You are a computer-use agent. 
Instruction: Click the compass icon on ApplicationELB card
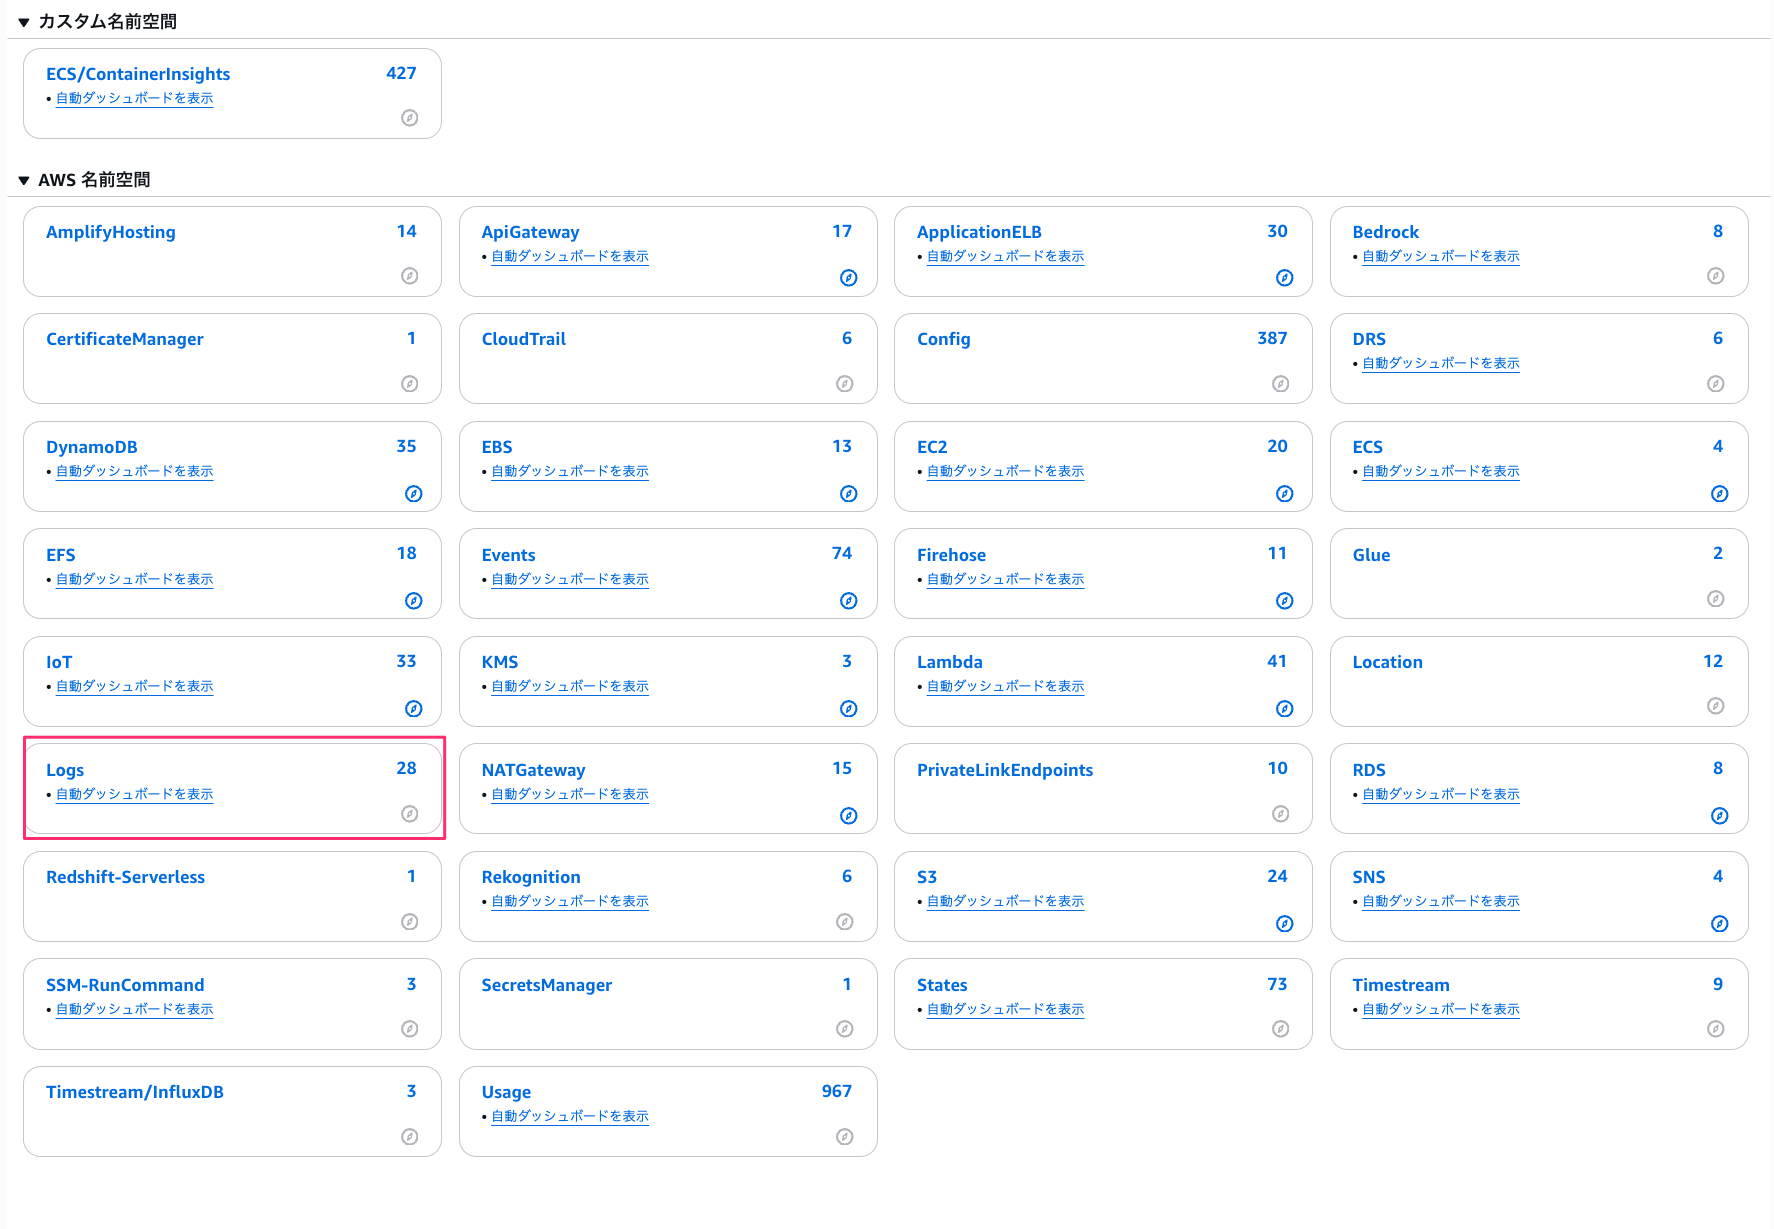(x=1285, y=278)
